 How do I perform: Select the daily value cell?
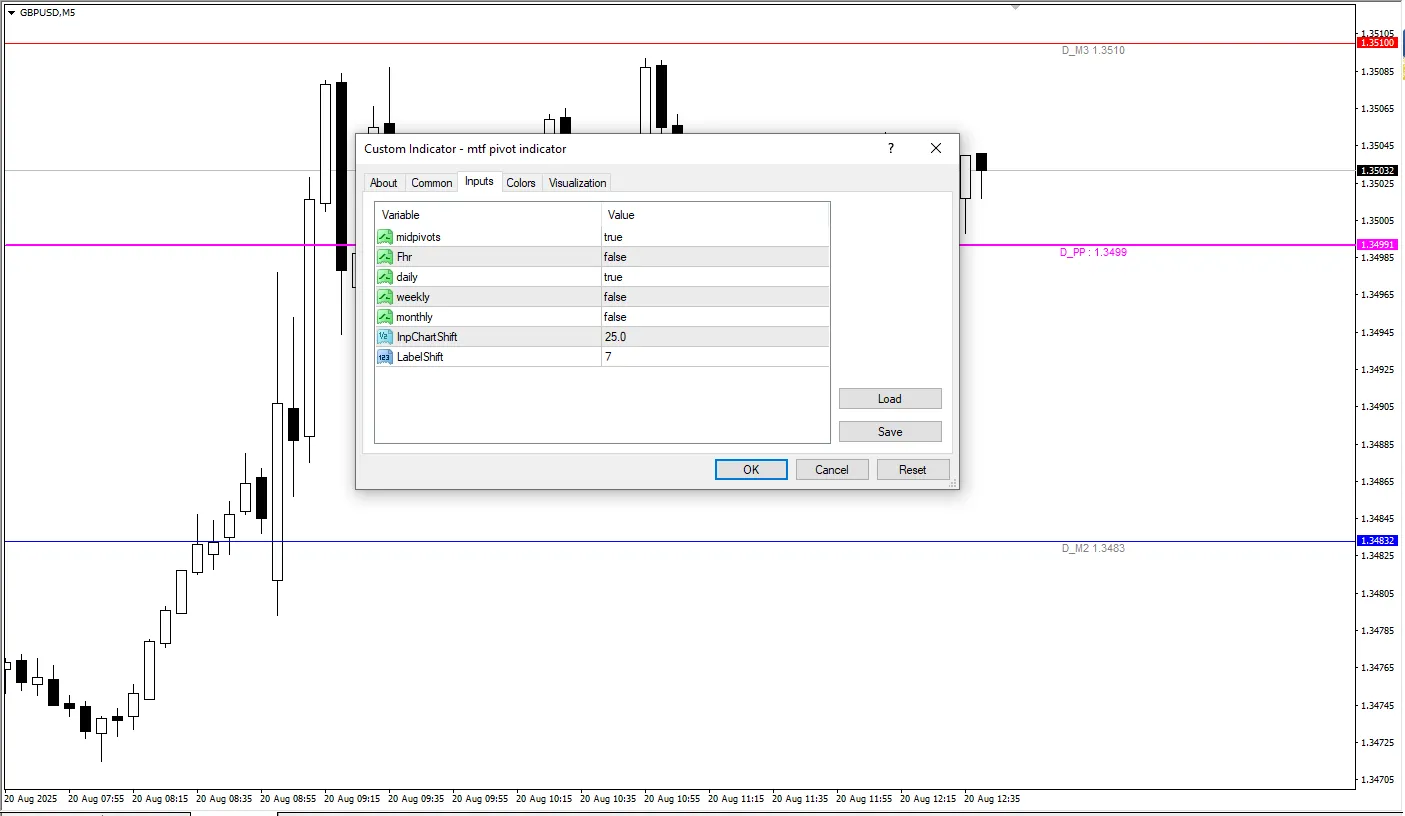[x=714, y=277]
